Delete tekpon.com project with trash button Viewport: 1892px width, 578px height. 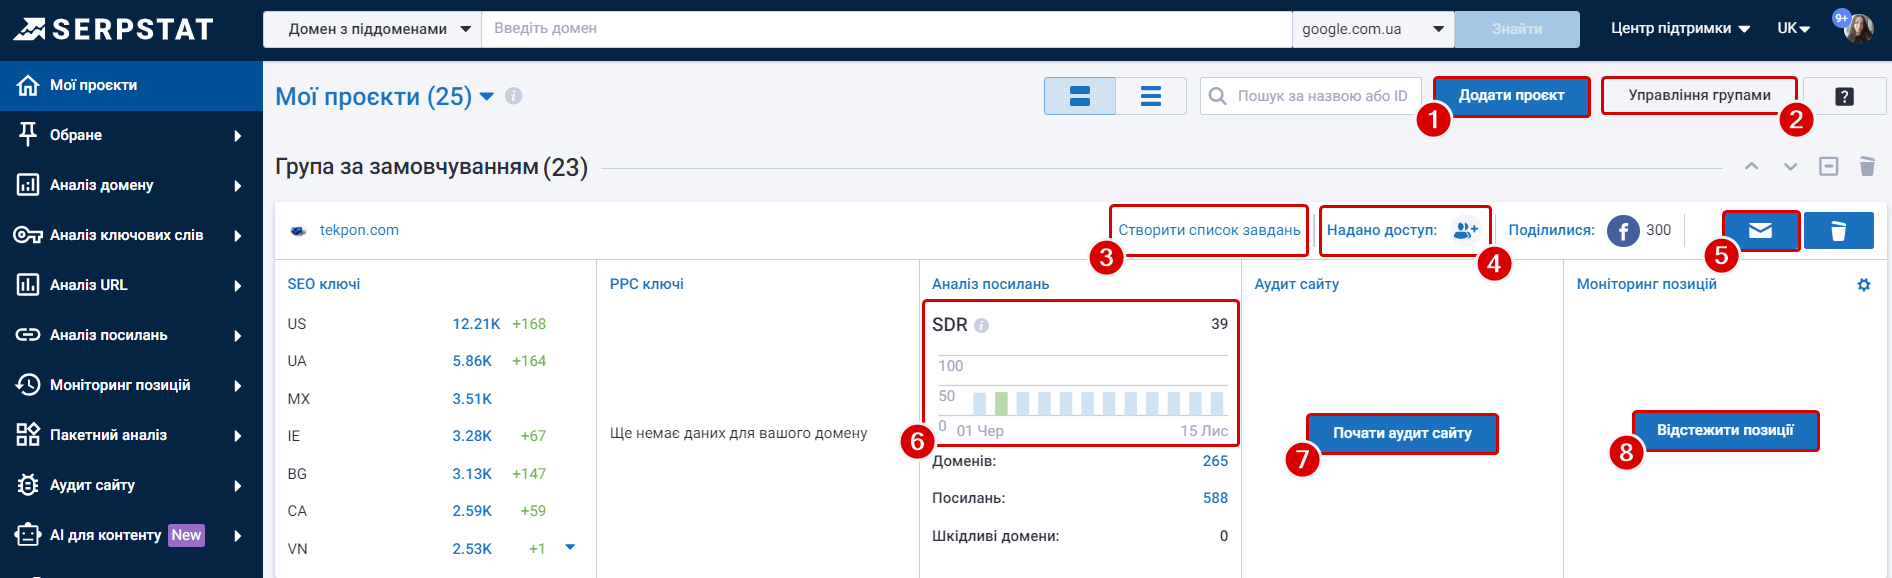point(1838,231)
